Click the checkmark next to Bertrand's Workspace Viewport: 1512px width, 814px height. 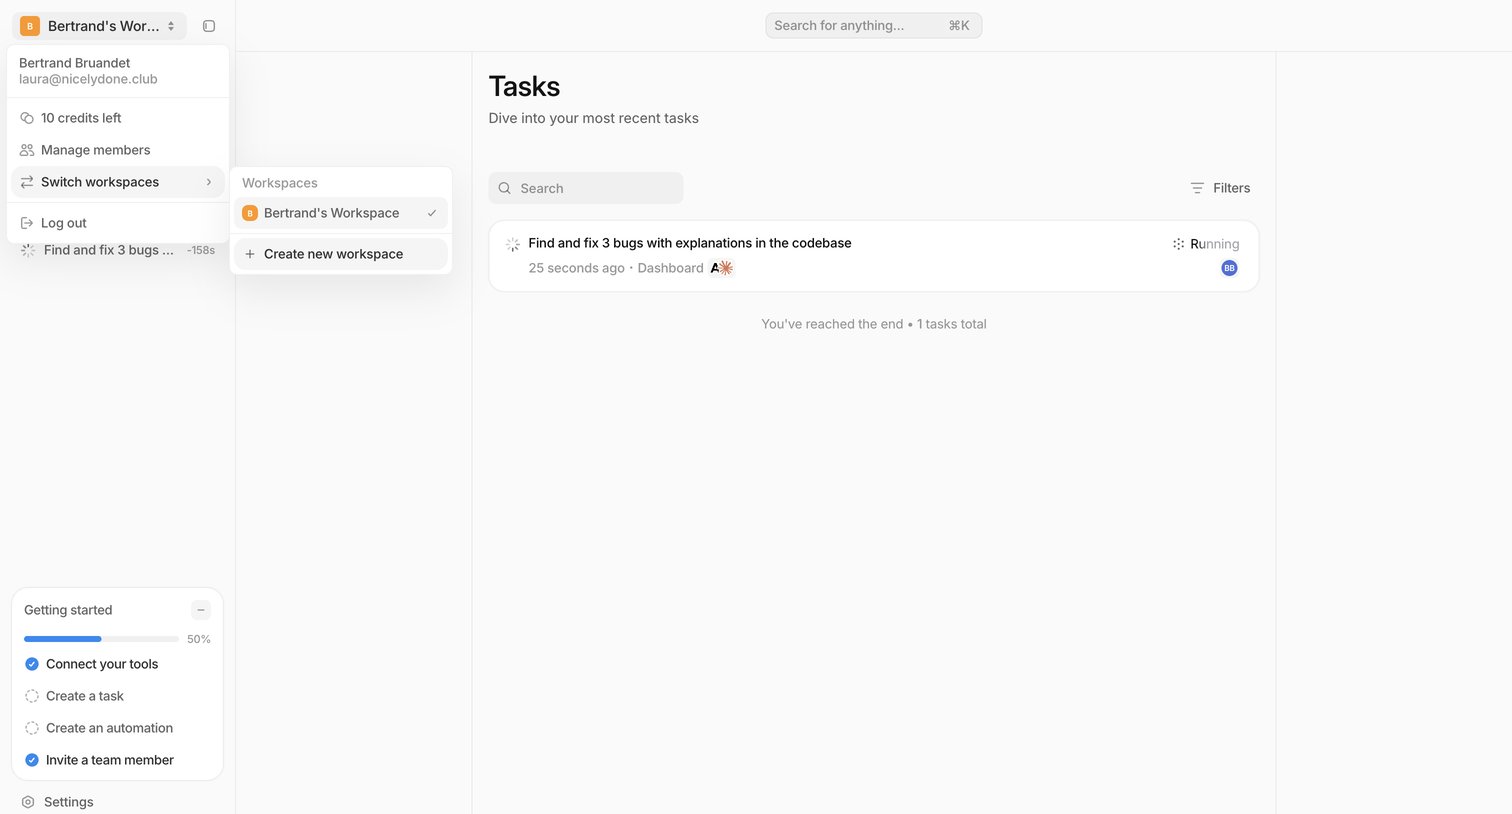coord(432,213)
